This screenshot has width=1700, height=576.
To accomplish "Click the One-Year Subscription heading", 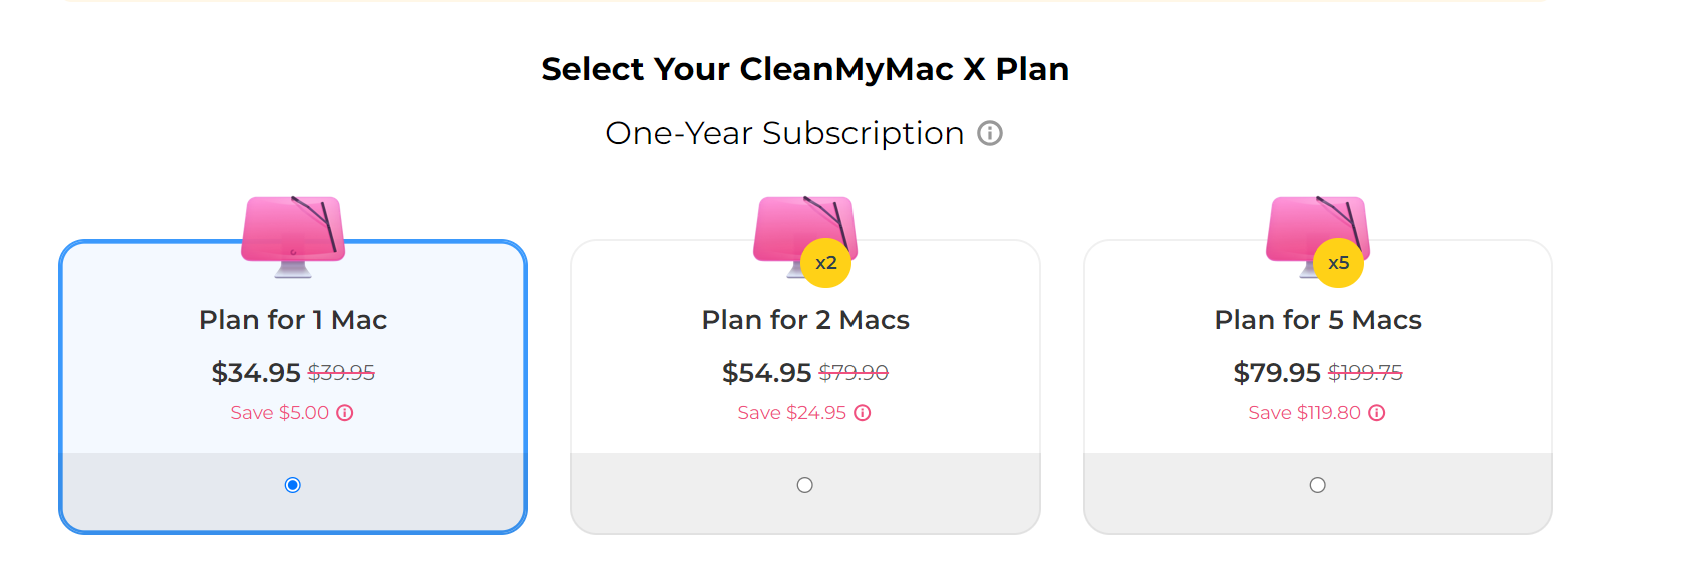I will pos(785,133).
